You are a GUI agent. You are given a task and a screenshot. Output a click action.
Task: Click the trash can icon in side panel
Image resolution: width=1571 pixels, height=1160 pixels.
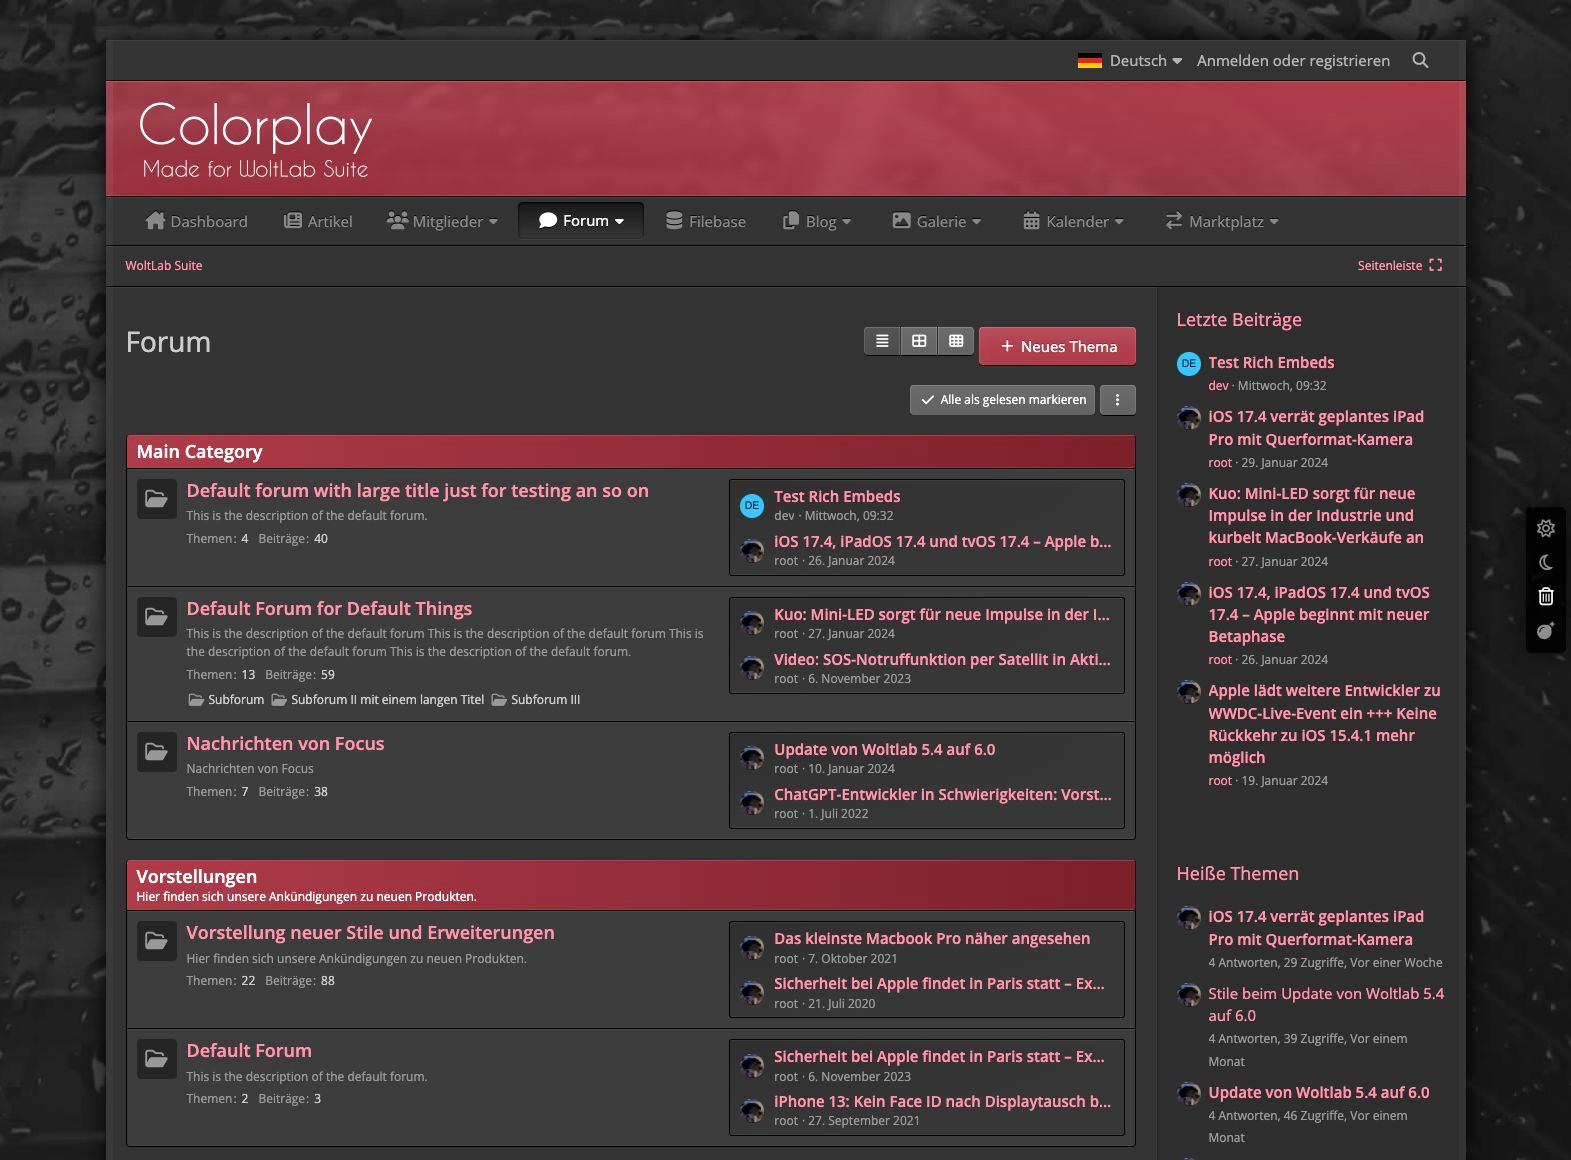pyautogui.click(x=1545, y=596)
